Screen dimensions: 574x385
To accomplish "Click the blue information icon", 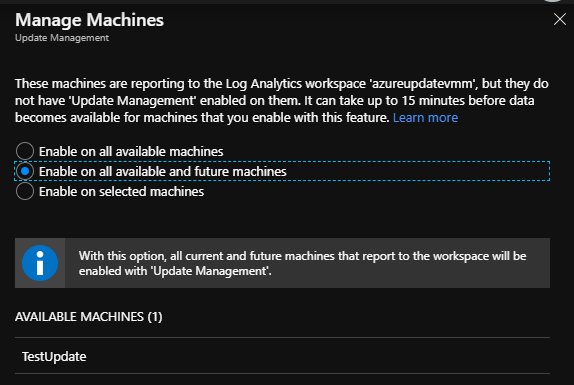I will point(40,263).
